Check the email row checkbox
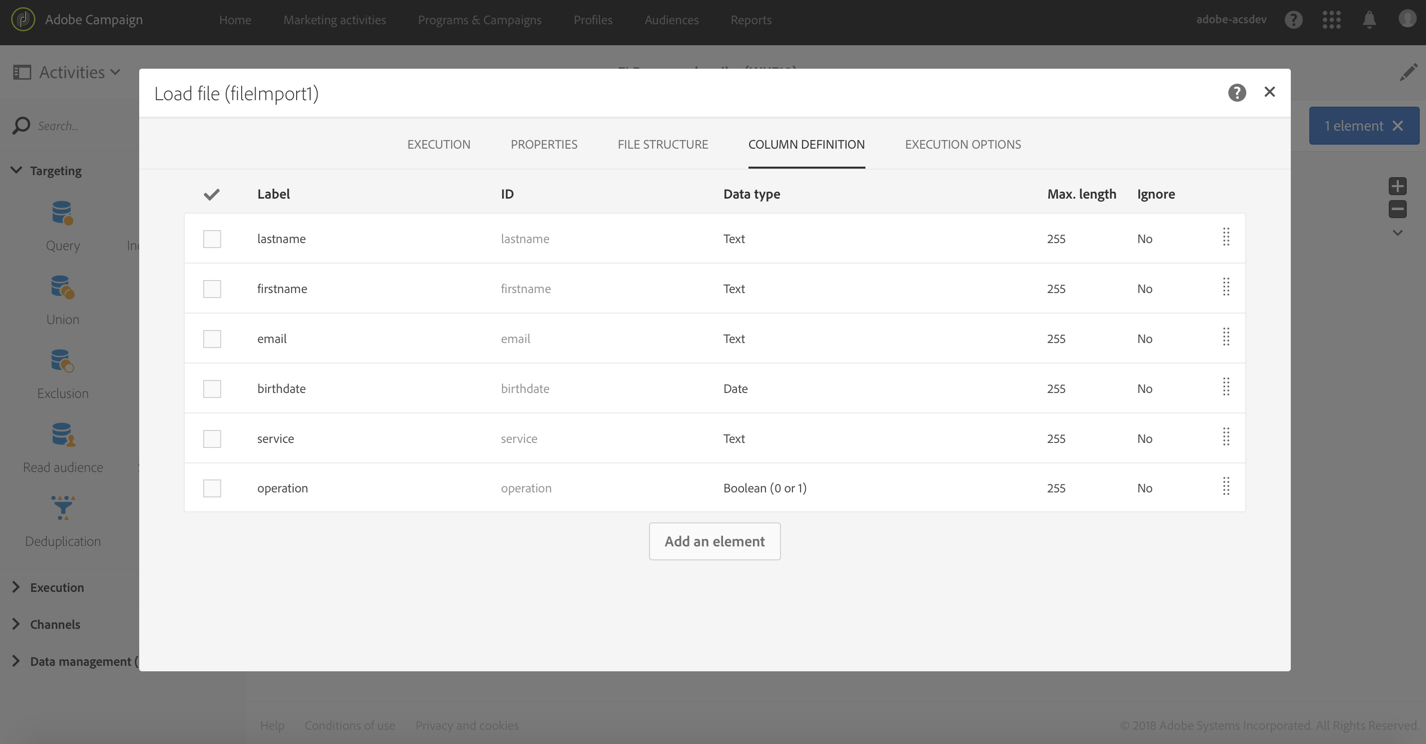Screen dimensions: 1426x744 click(212, 339)
